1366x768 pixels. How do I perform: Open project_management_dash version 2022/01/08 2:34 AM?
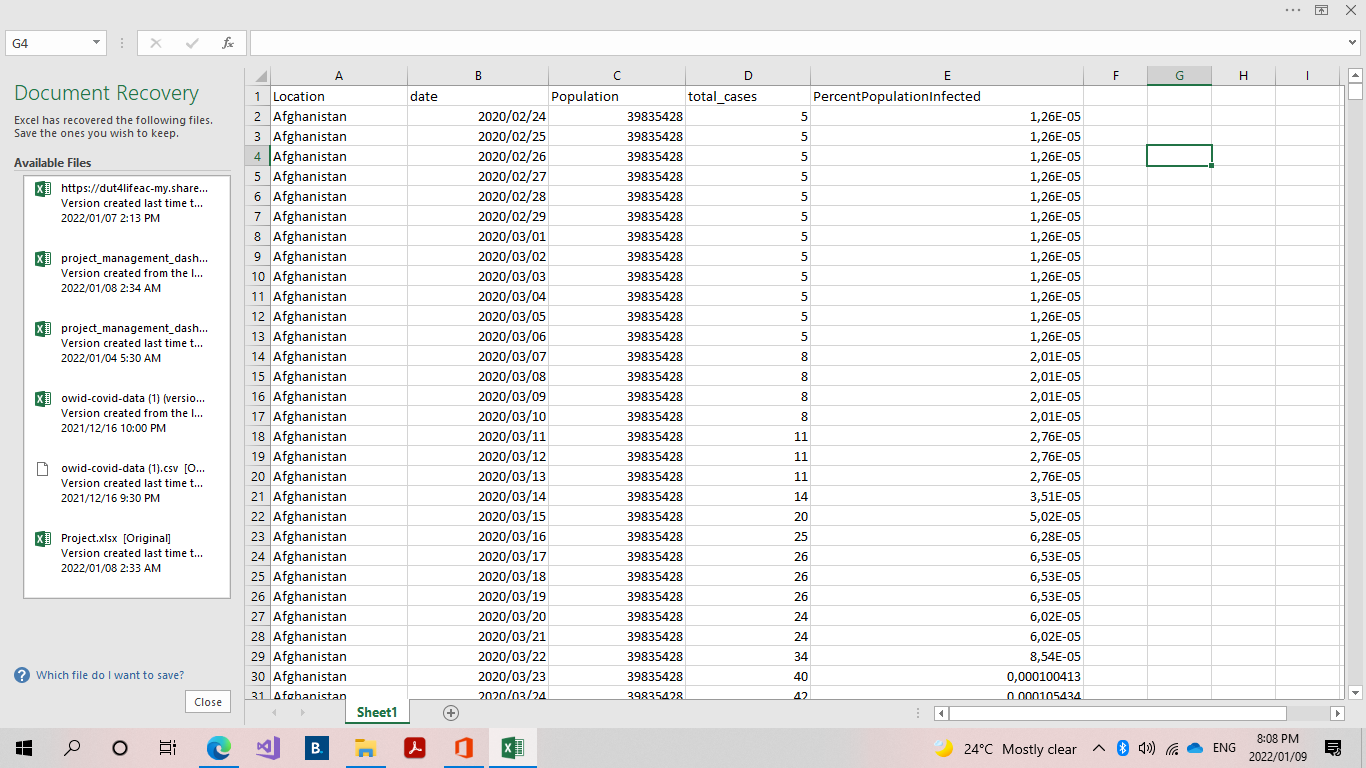[x=127, y=273]
